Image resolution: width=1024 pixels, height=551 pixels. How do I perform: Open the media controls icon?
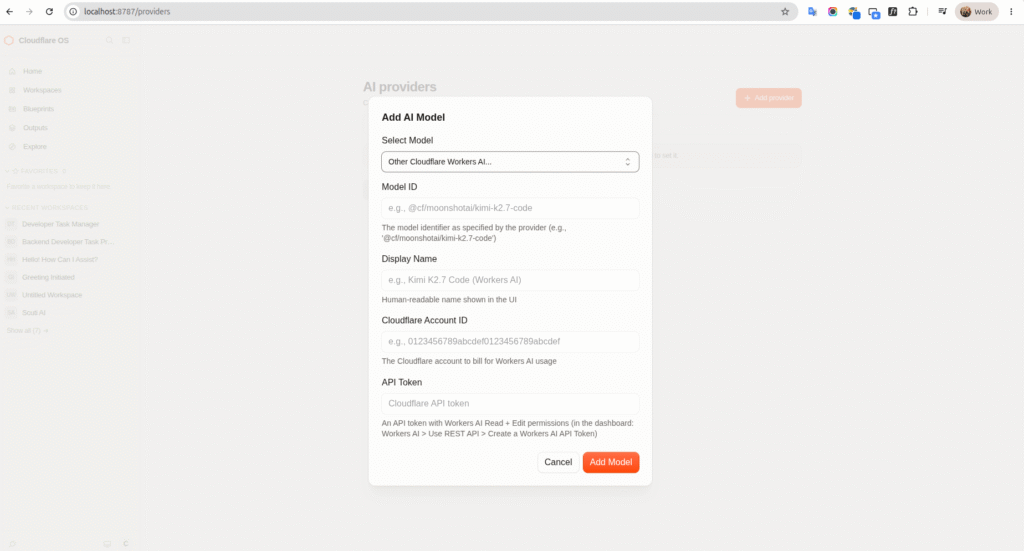(x=942, y=12)
